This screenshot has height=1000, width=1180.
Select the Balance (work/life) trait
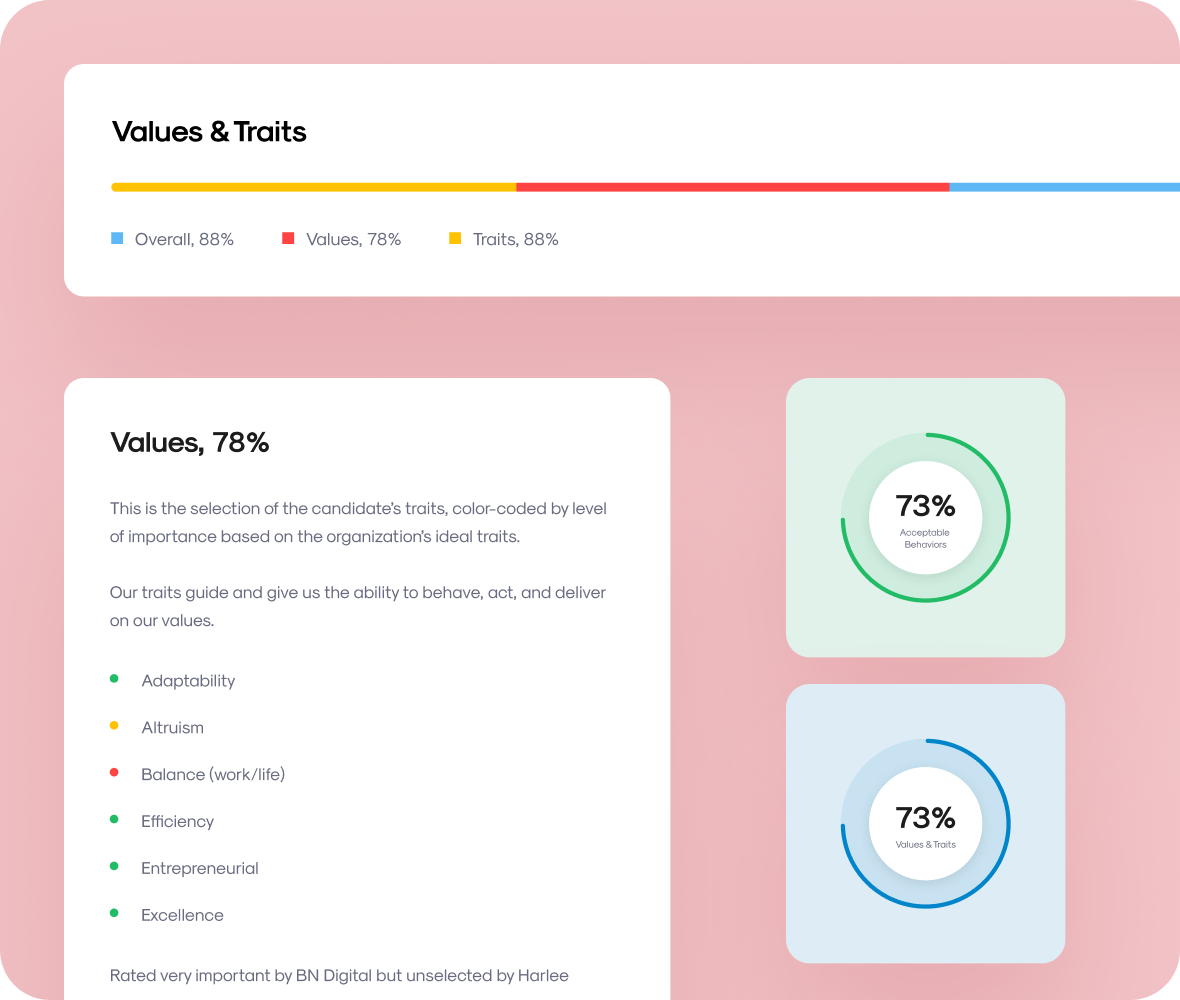tap(213, 774)
